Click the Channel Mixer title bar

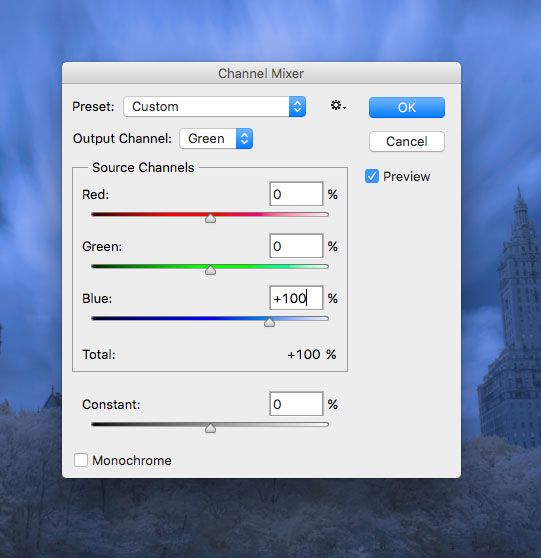(261, 73)
